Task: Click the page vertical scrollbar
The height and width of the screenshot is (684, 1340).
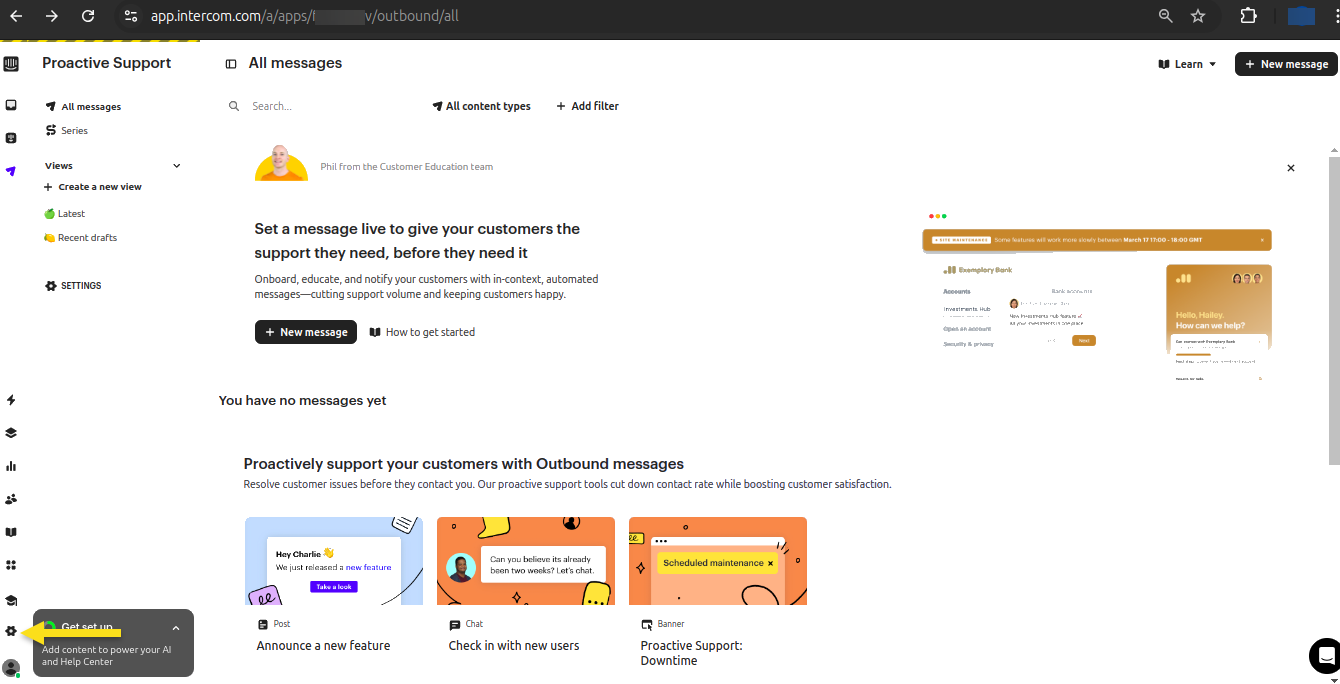Action: [x=1334, y=310]
